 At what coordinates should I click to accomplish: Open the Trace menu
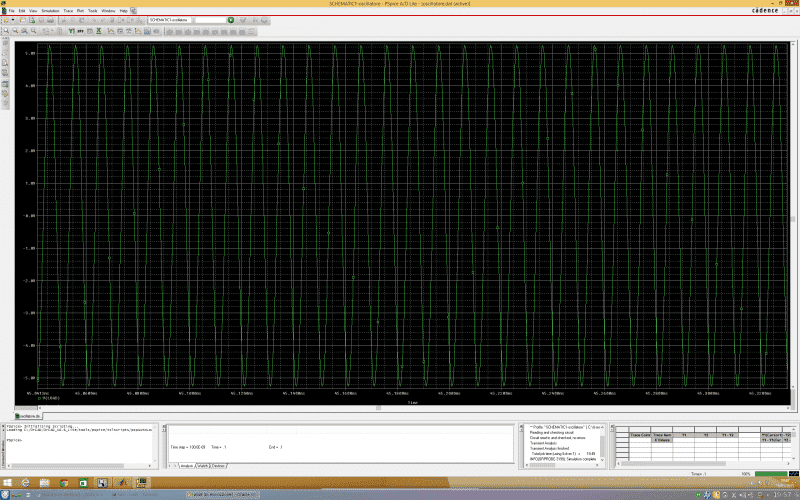point(67,10)
